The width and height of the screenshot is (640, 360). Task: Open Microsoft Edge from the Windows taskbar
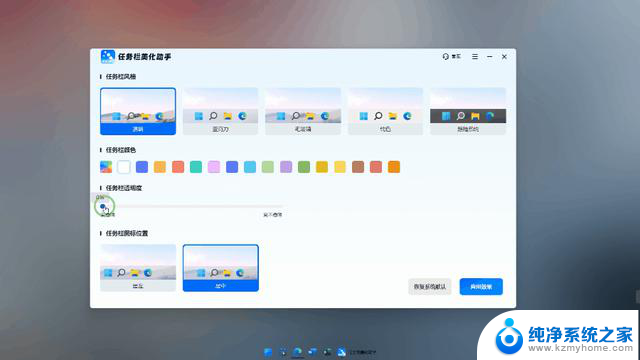[x=298, y=352]
